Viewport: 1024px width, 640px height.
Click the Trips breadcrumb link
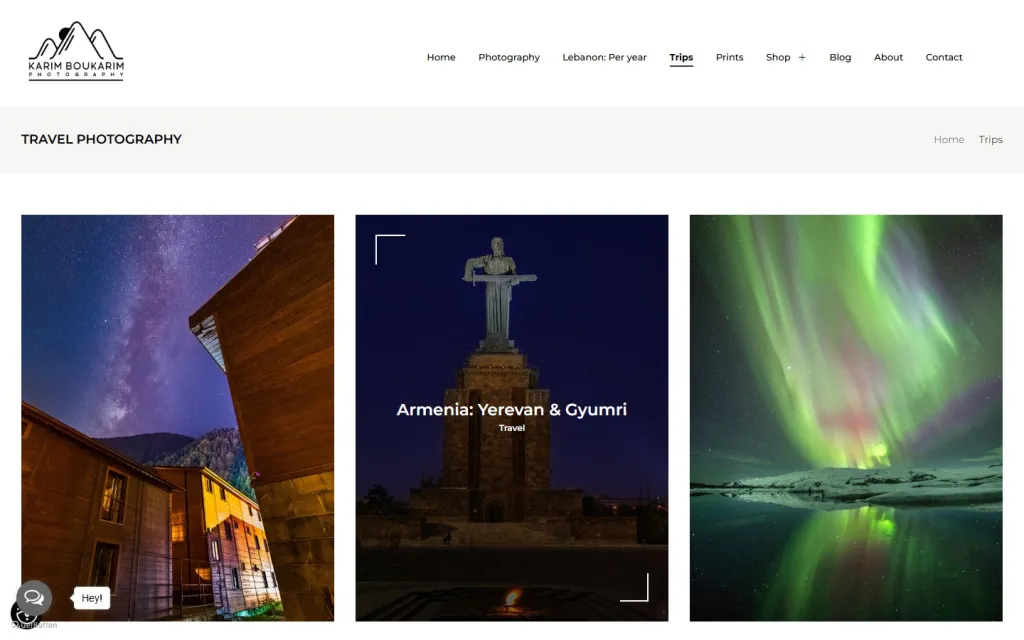click(990, 140)
